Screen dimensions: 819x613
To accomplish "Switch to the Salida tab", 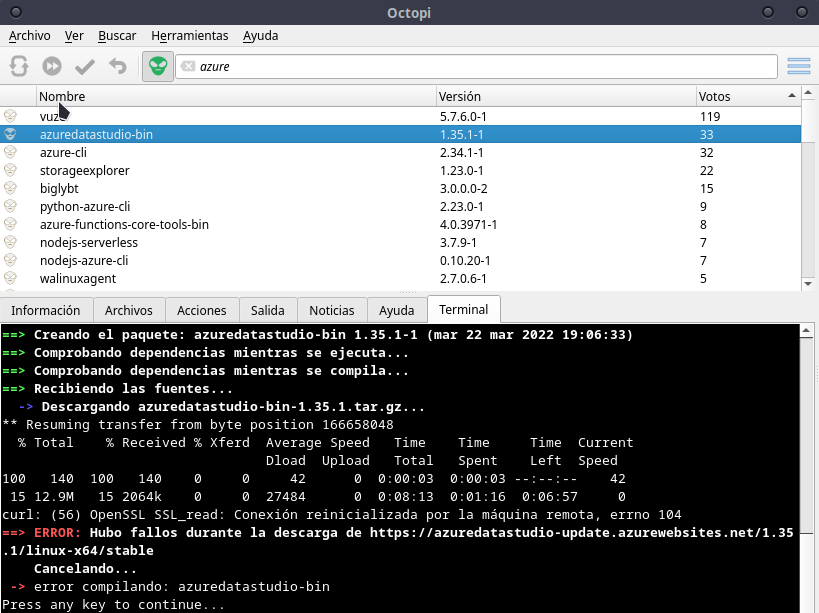I will (x=267, y=310).
